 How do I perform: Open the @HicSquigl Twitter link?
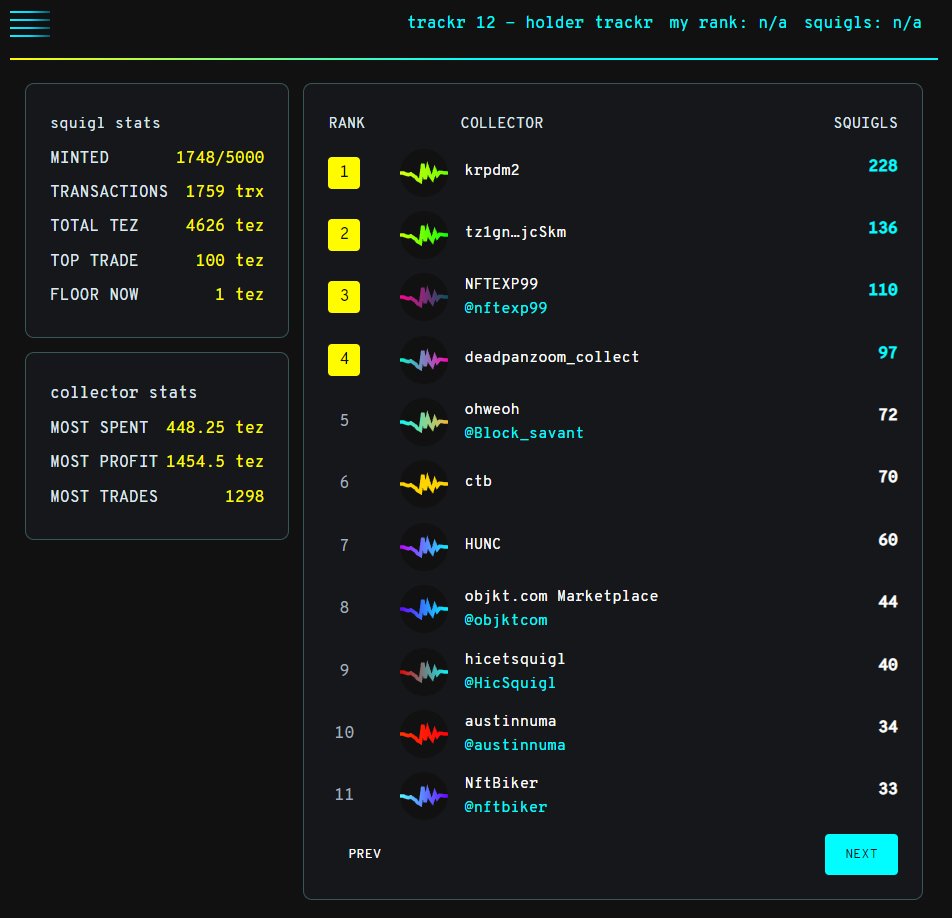510,683
